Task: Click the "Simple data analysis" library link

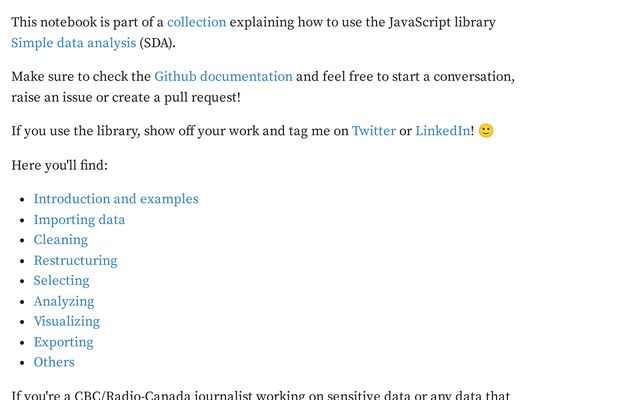Action: click(73, 42)
